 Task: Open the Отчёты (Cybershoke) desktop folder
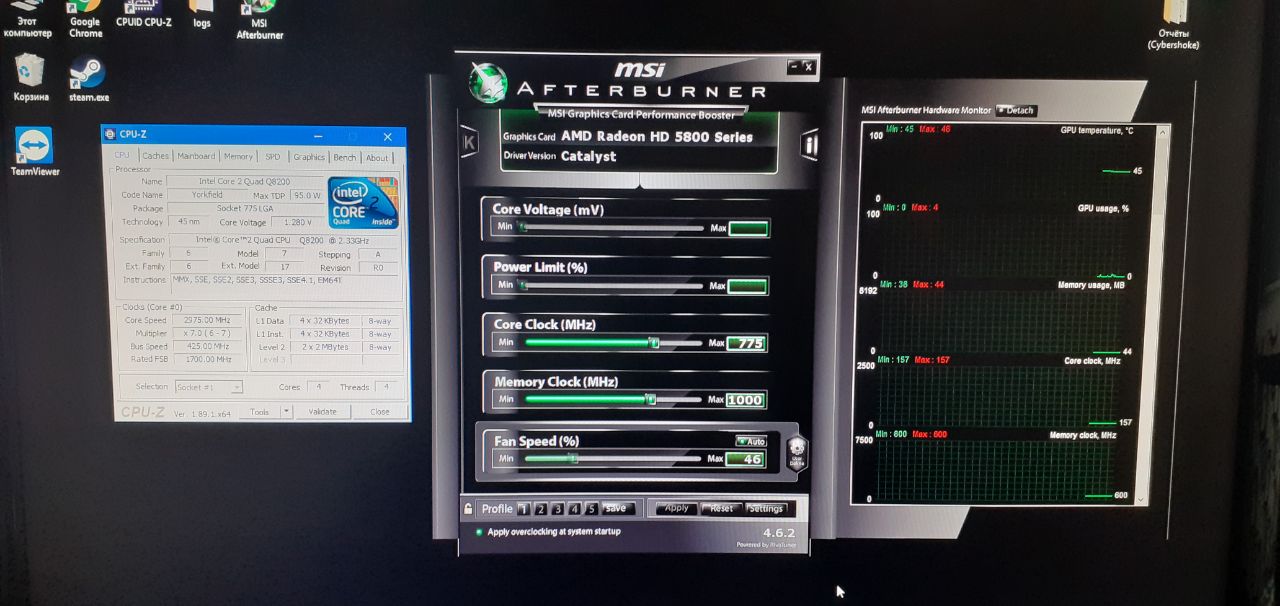pyautogui.click(x=1173, y=25)
